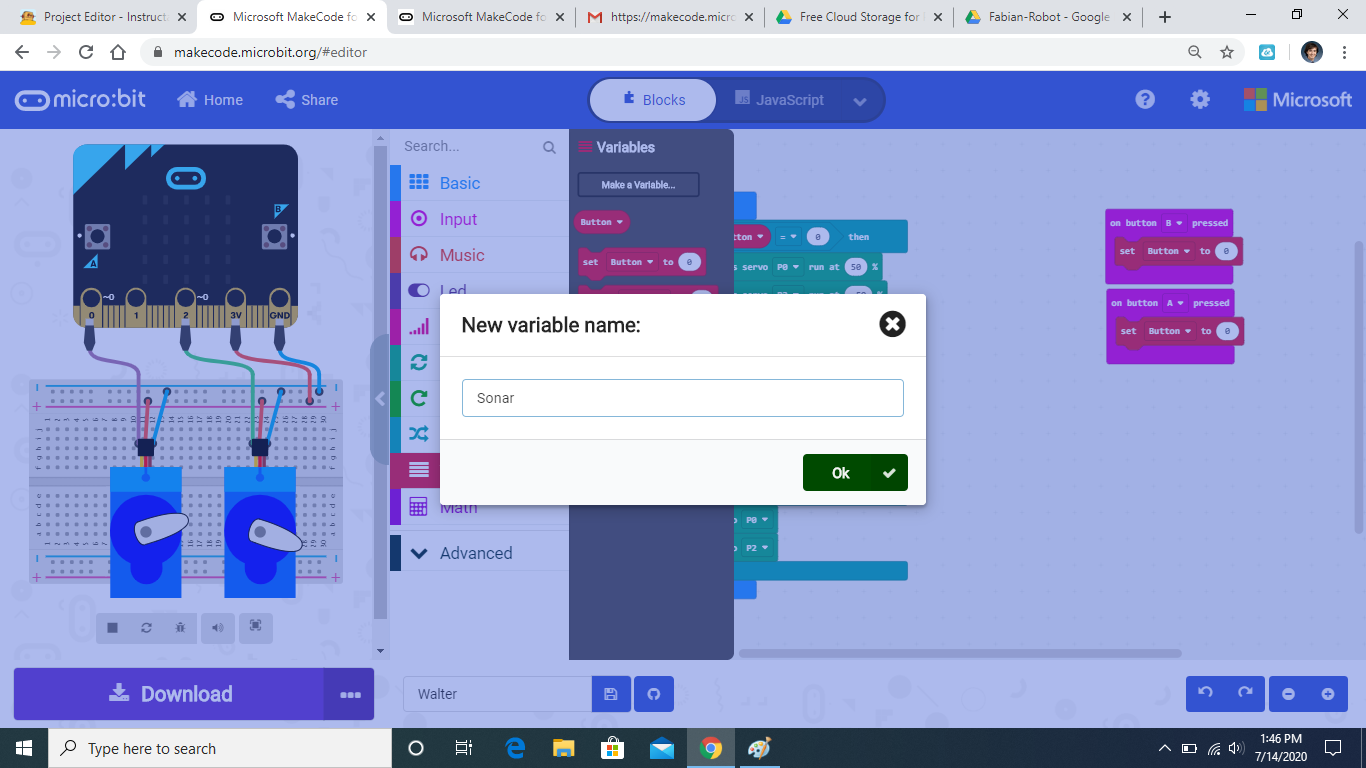
Task: Undo the last workspace change
Action: tap(1206, 694)
